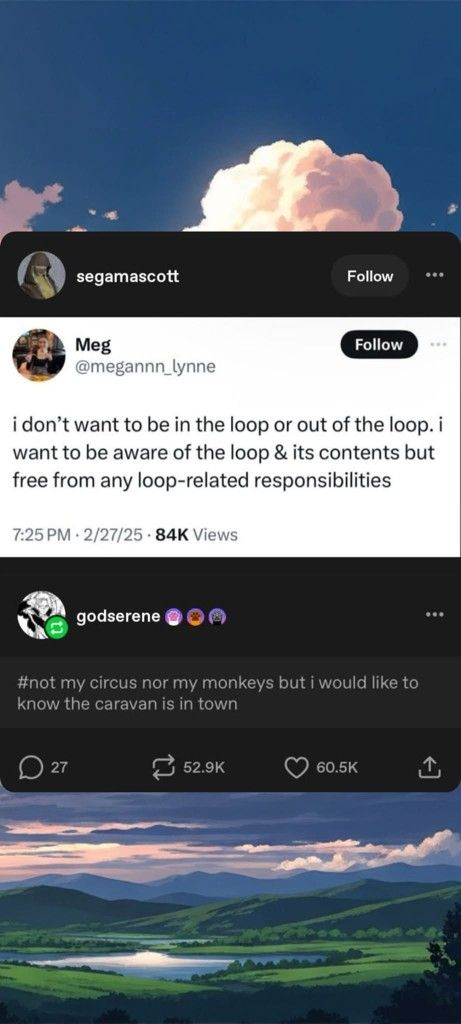Click the green reblog badge icon
The image size is (461, 1024).
(57, 629)
